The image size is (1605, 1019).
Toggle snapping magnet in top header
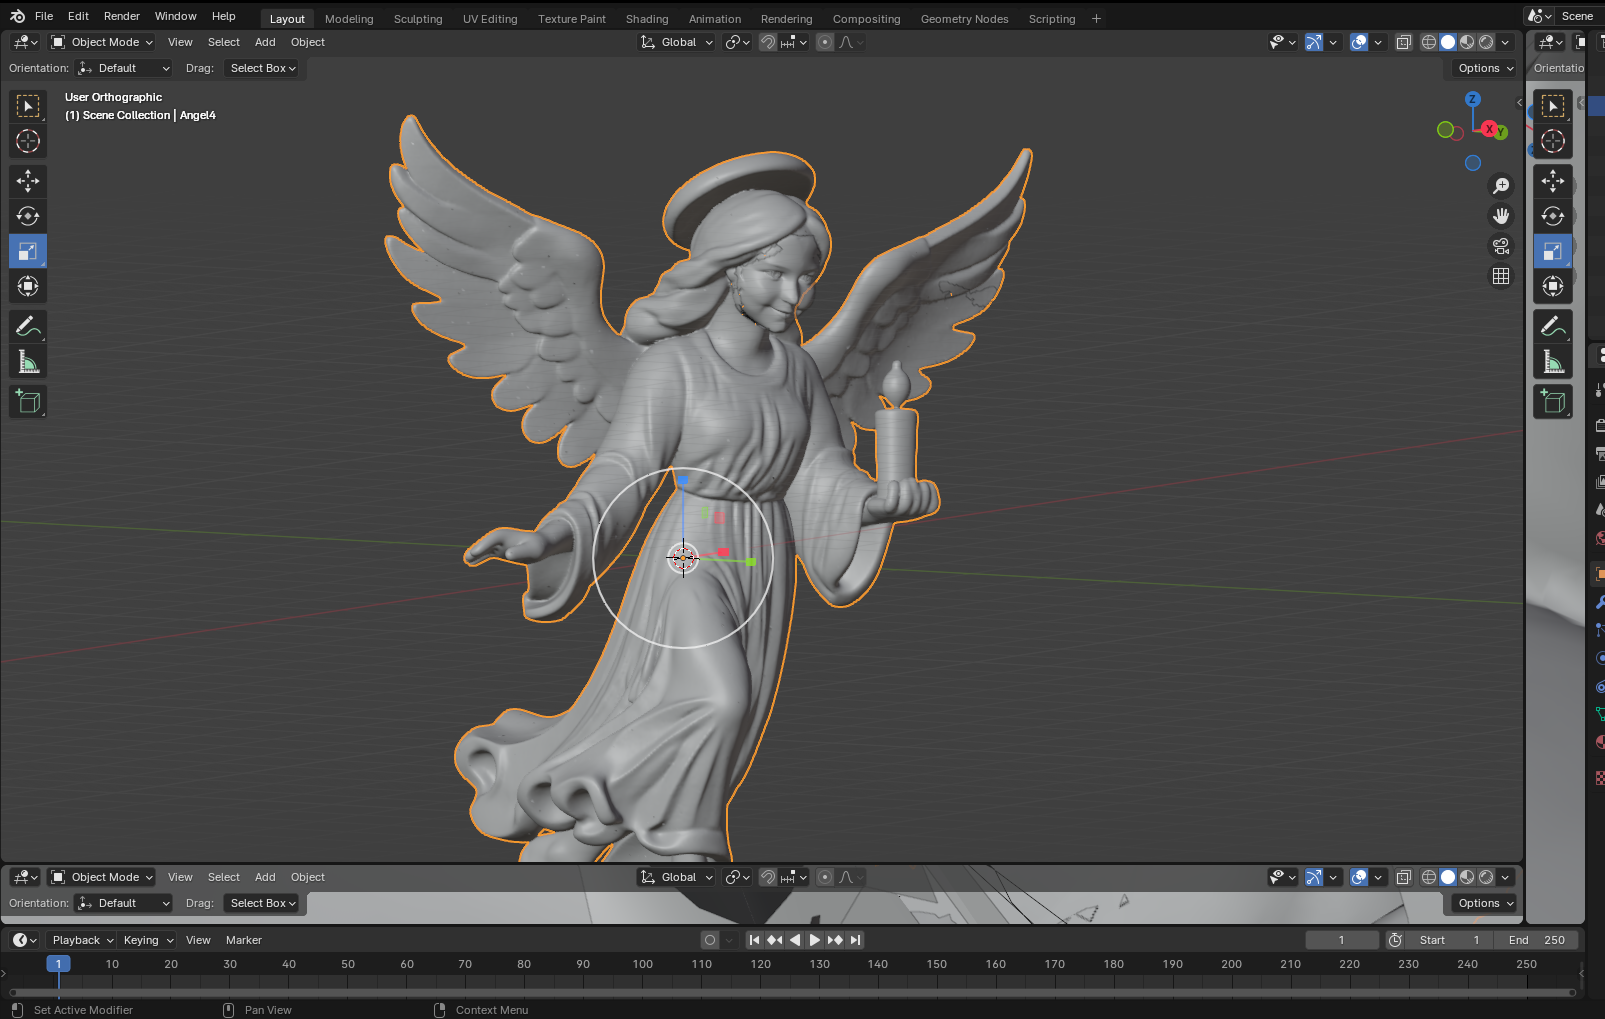[768, 42]
